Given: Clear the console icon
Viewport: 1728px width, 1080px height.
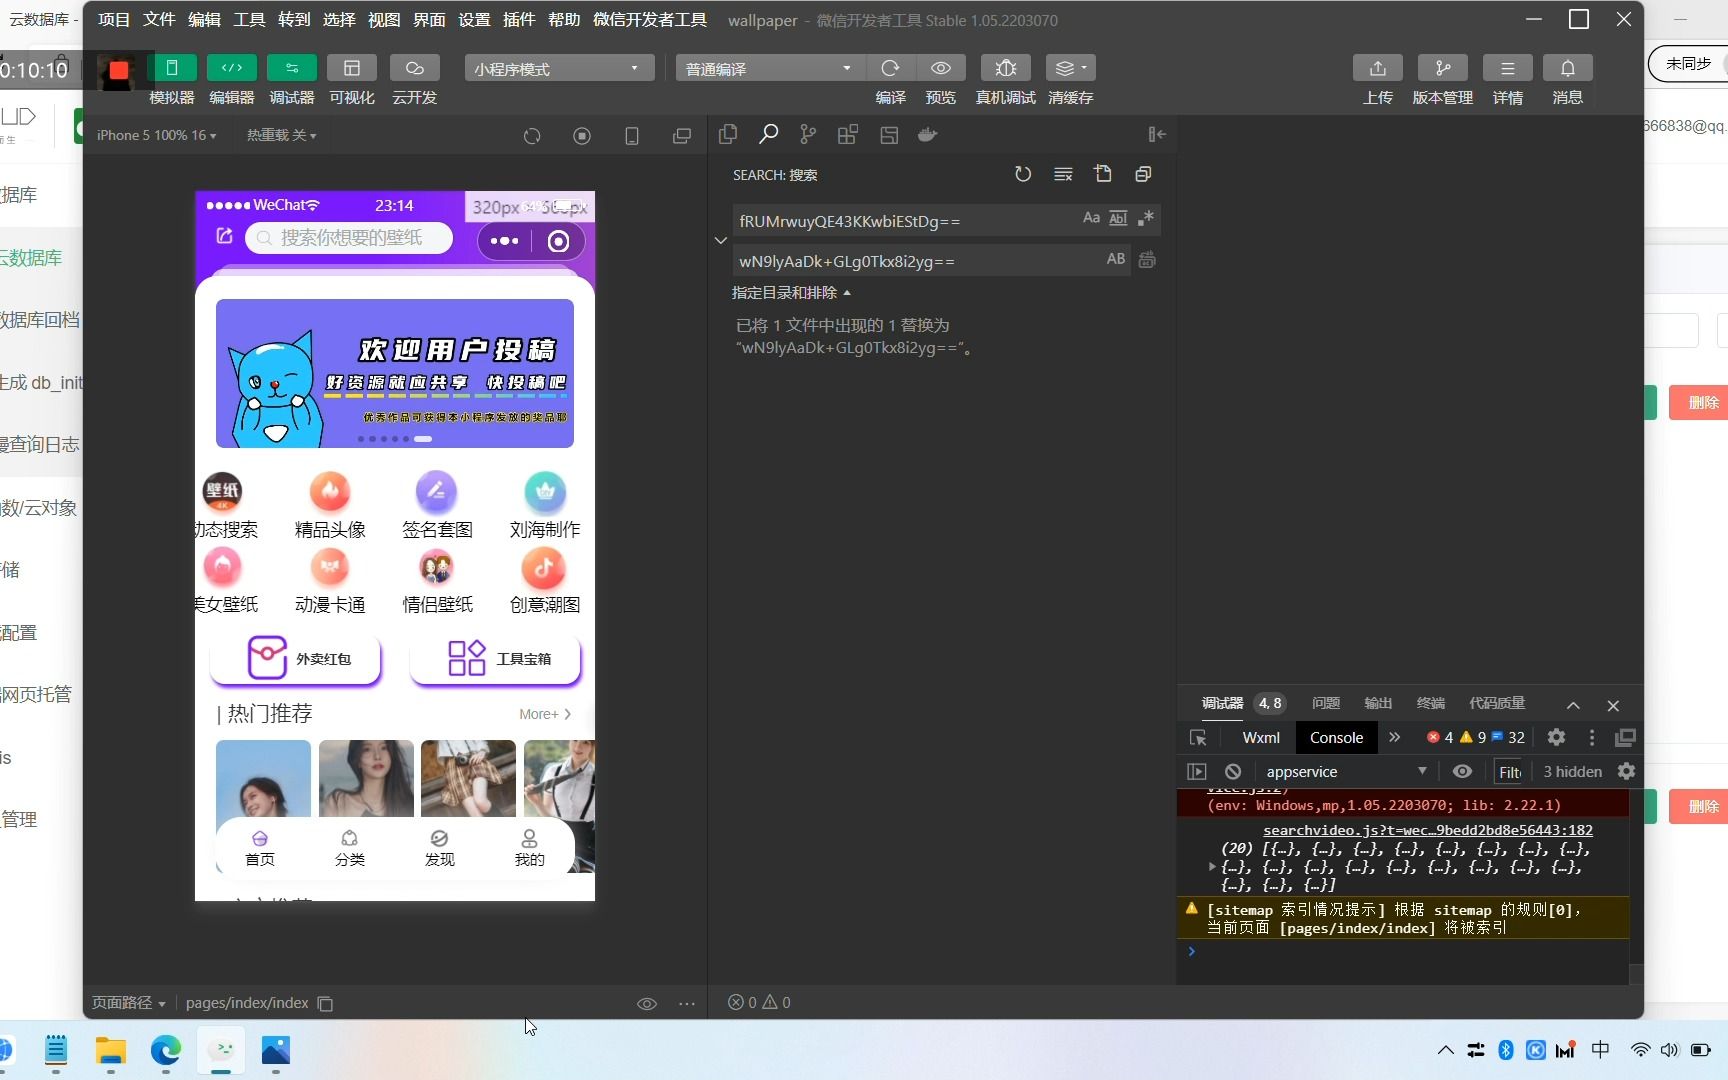Looking at the screenshot, I should (x=1233, y=771).
